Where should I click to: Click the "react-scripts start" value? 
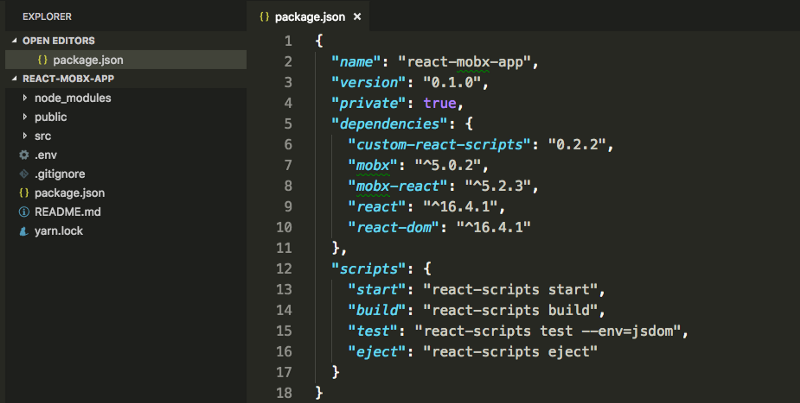510,290
